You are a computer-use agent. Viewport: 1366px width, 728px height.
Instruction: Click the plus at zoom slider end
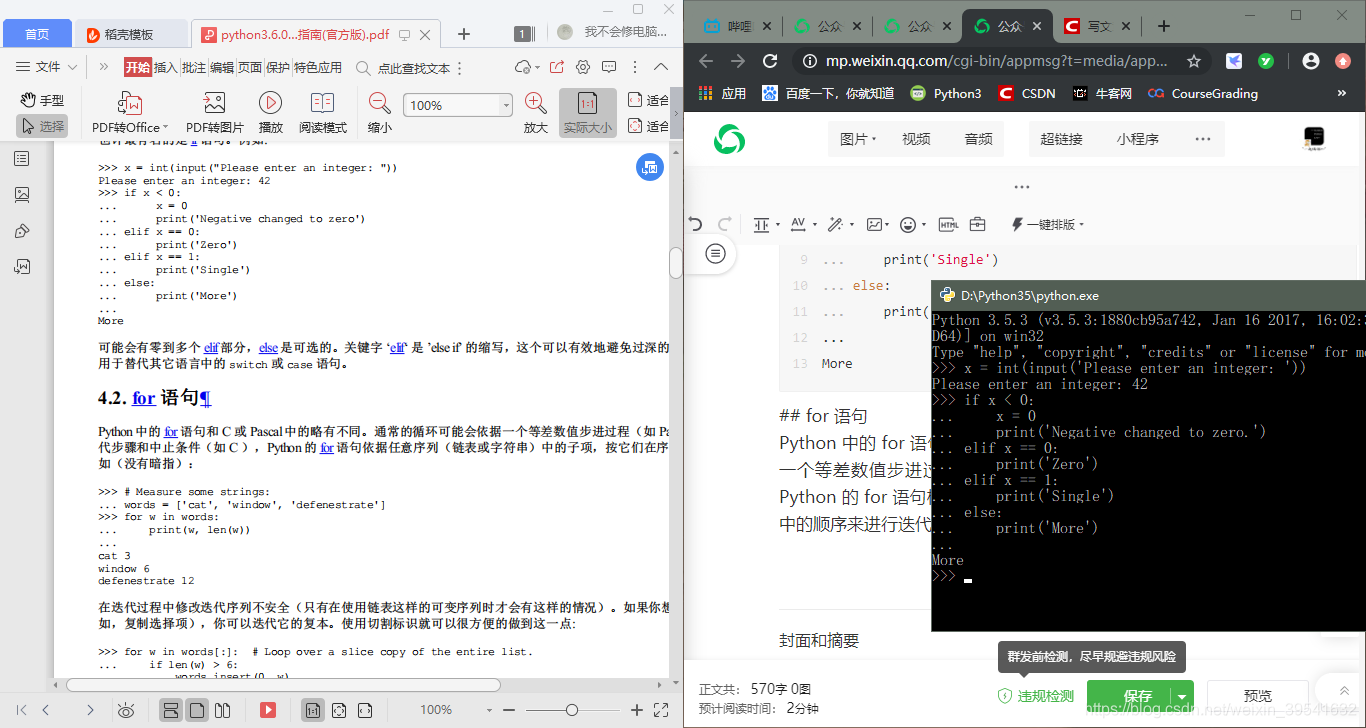click(637, 710)
